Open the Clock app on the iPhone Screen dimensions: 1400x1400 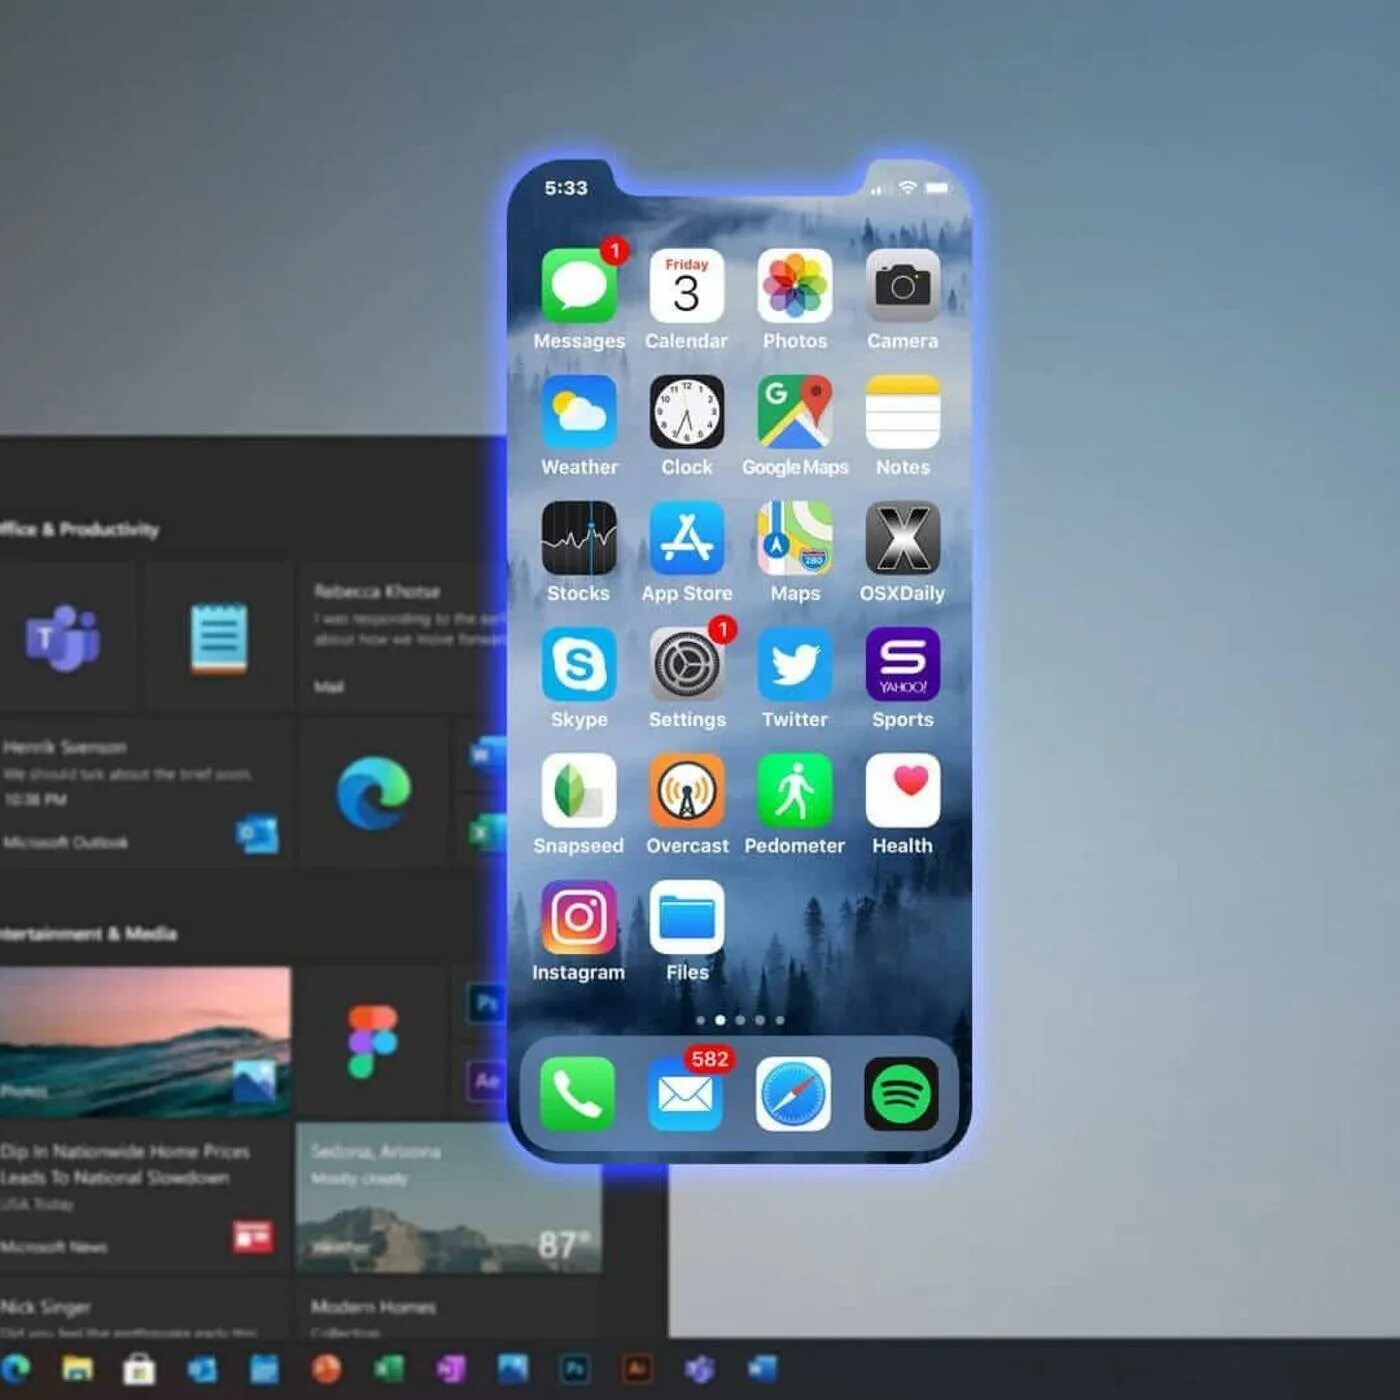pyautogui.click(x=687, y=412)
